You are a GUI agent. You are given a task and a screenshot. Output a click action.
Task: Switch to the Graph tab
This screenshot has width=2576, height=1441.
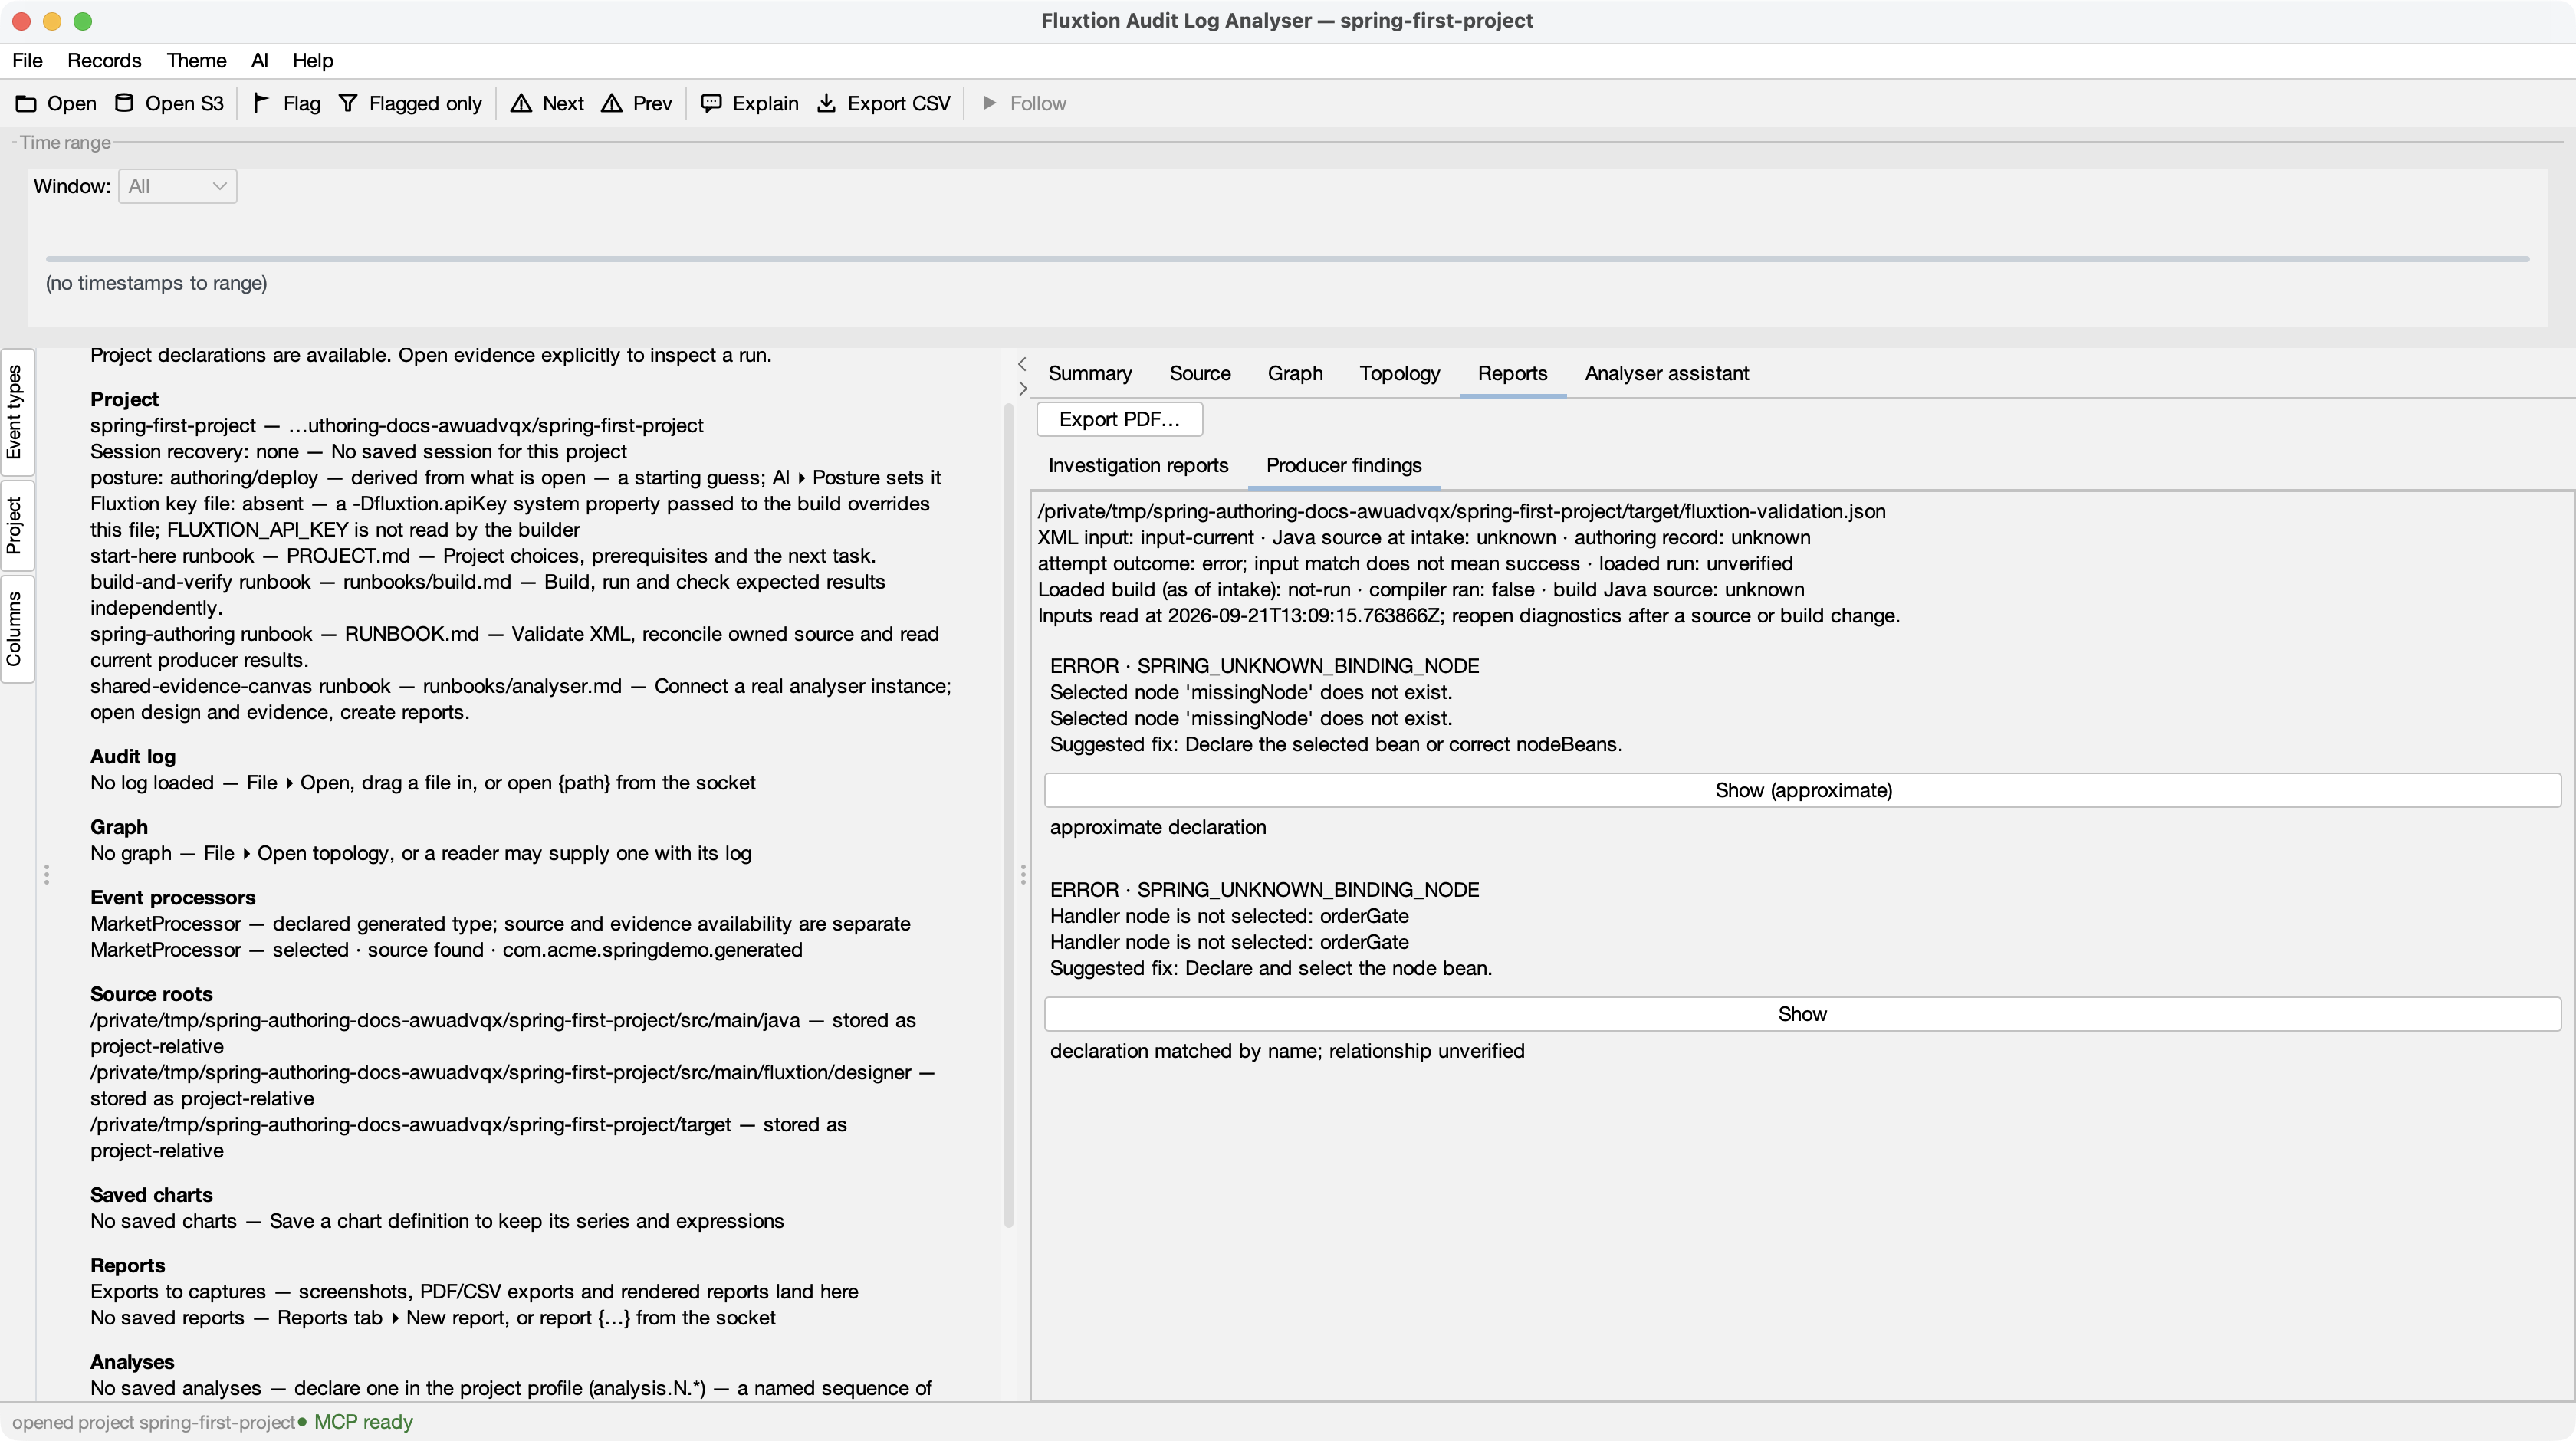point(1294,373)
